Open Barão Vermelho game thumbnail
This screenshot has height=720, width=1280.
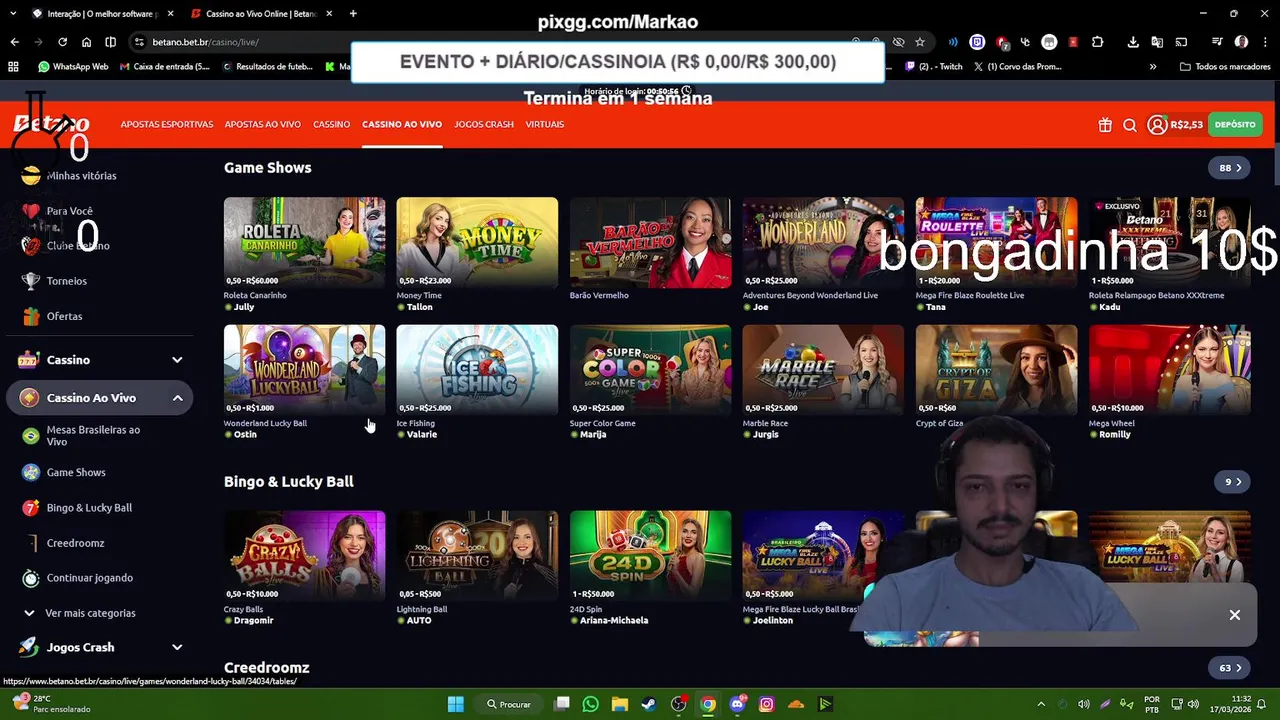pyautogui.click(x=650, y=243)
